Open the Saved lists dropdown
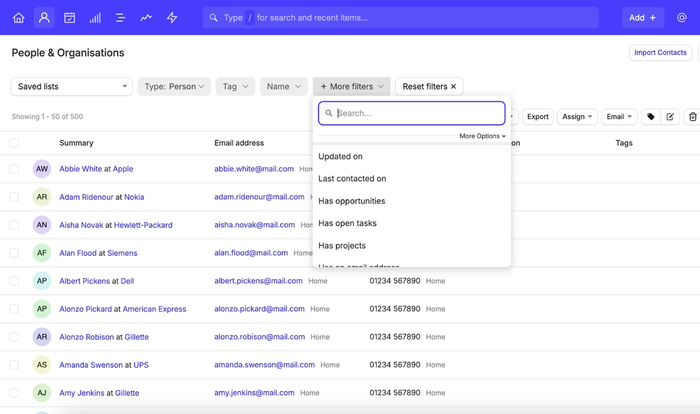The width and height of the screenshot is (700, 414). (71, 87)
